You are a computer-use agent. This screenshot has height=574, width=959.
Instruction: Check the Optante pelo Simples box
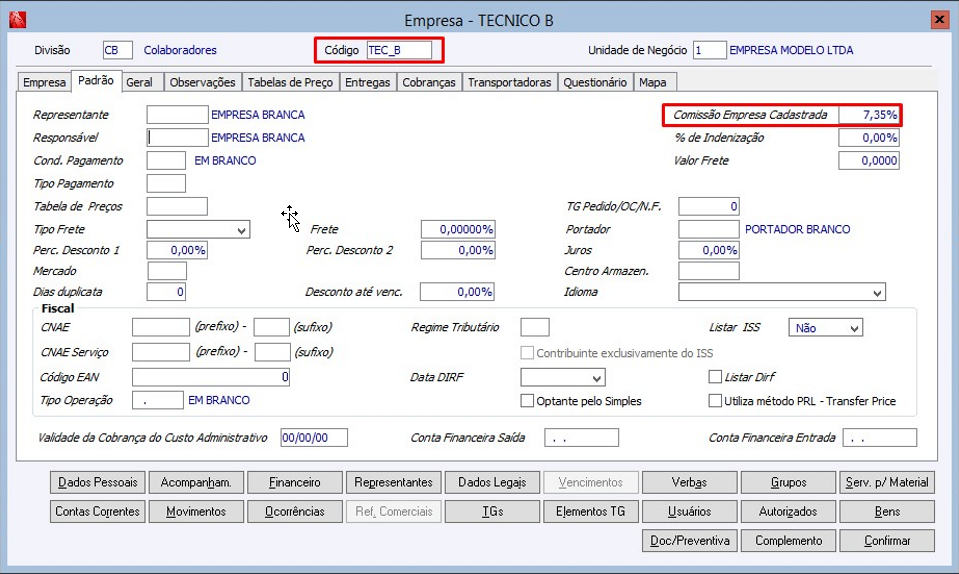tap(527, 401)
